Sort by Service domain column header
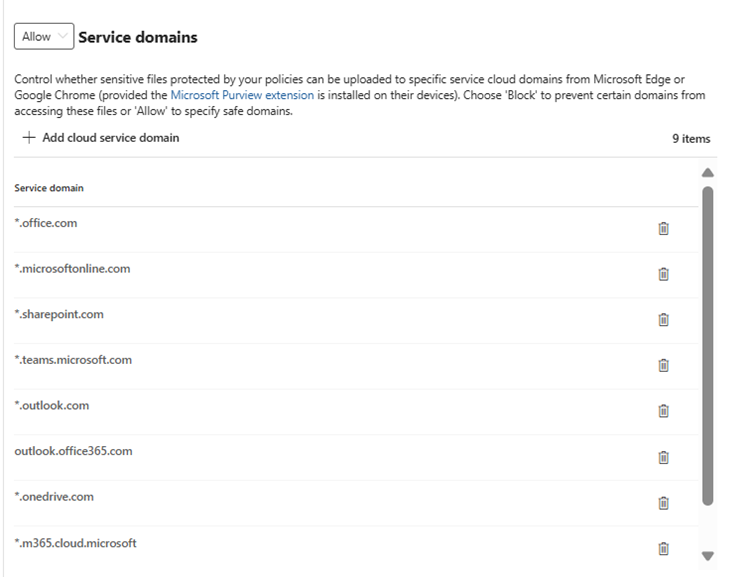 [49, 188]
